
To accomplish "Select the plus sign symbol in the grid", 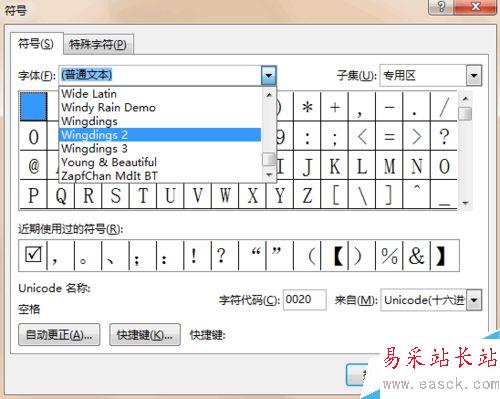I will tap(335, 107).
